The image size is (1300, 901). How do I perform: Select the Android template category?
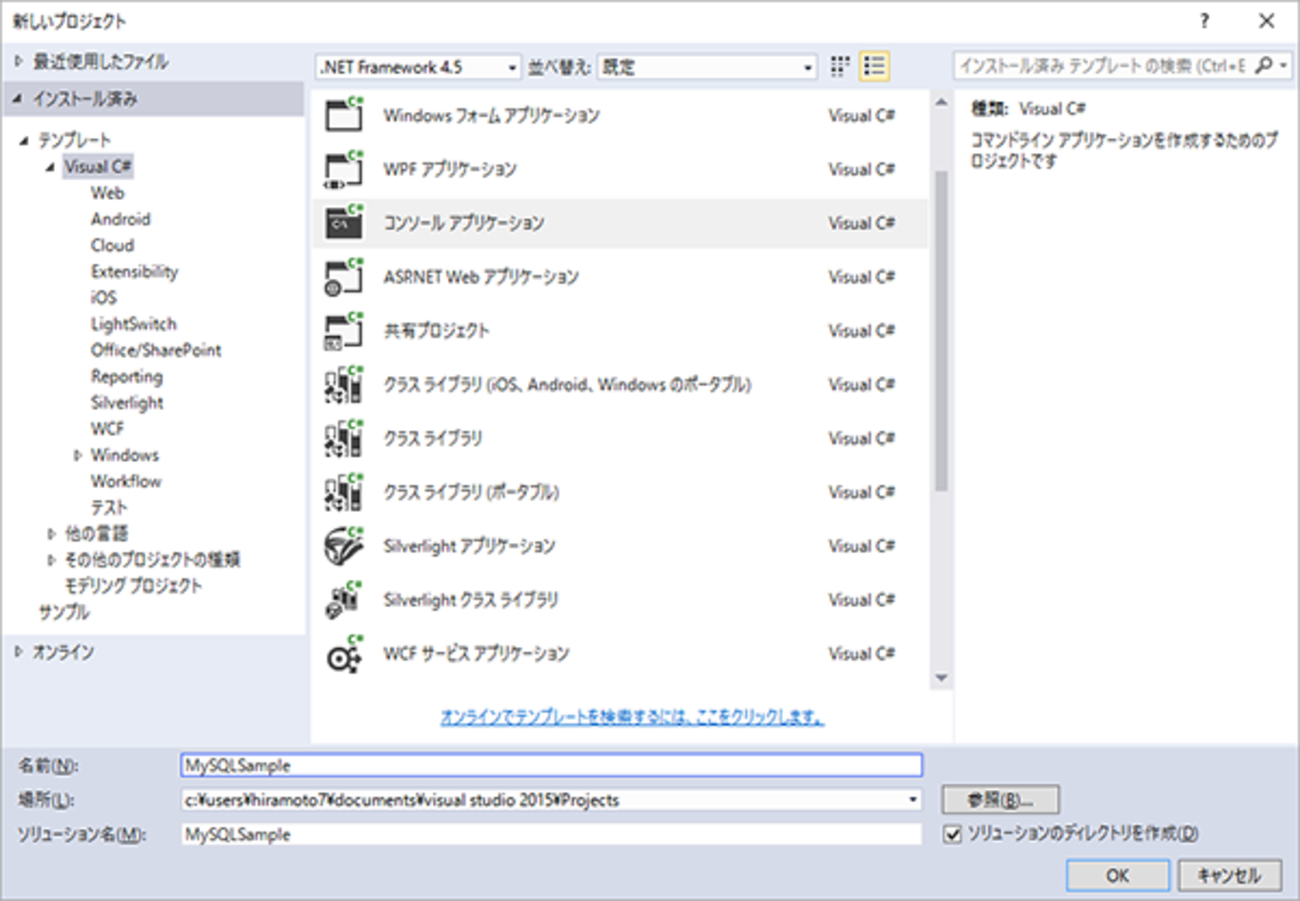121,219
